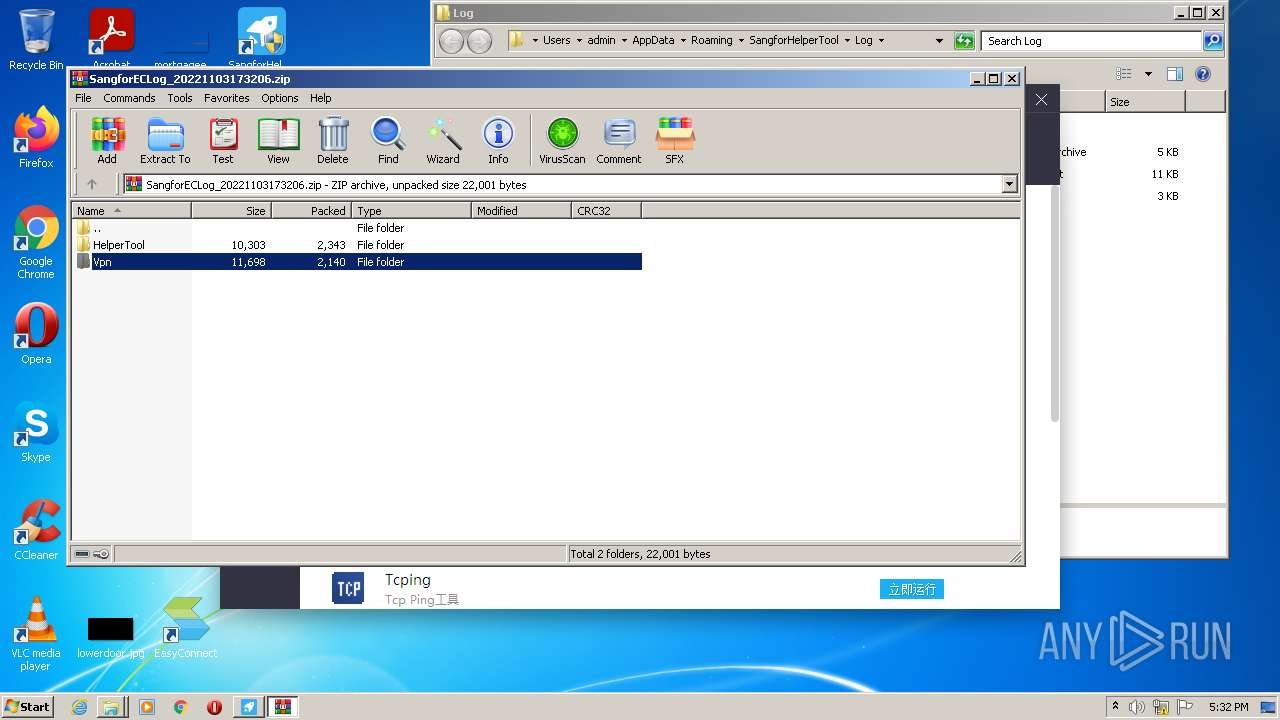Open the Options menu
This screenshot has width=1280, height=720.
click(x=280, y=98)
